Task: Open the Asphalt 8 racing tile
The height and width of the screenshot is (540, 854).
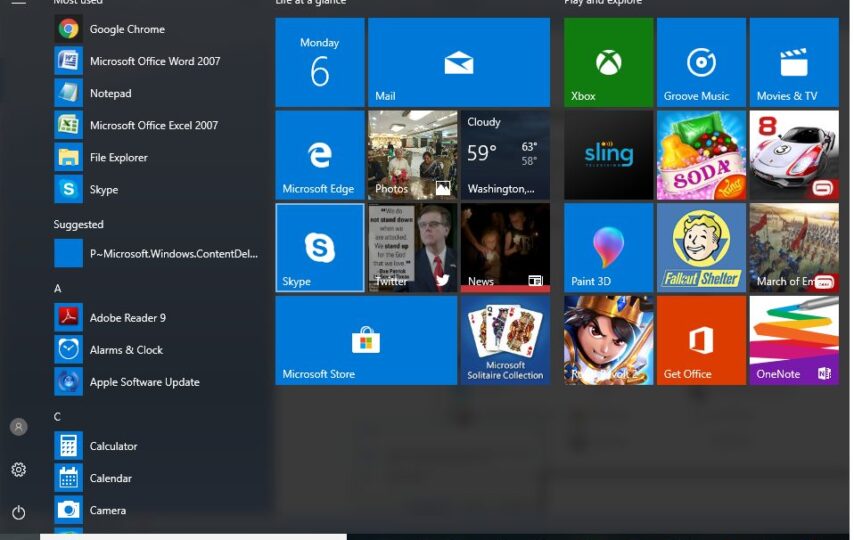Action: pyautogui.click(x=794, y=155)
